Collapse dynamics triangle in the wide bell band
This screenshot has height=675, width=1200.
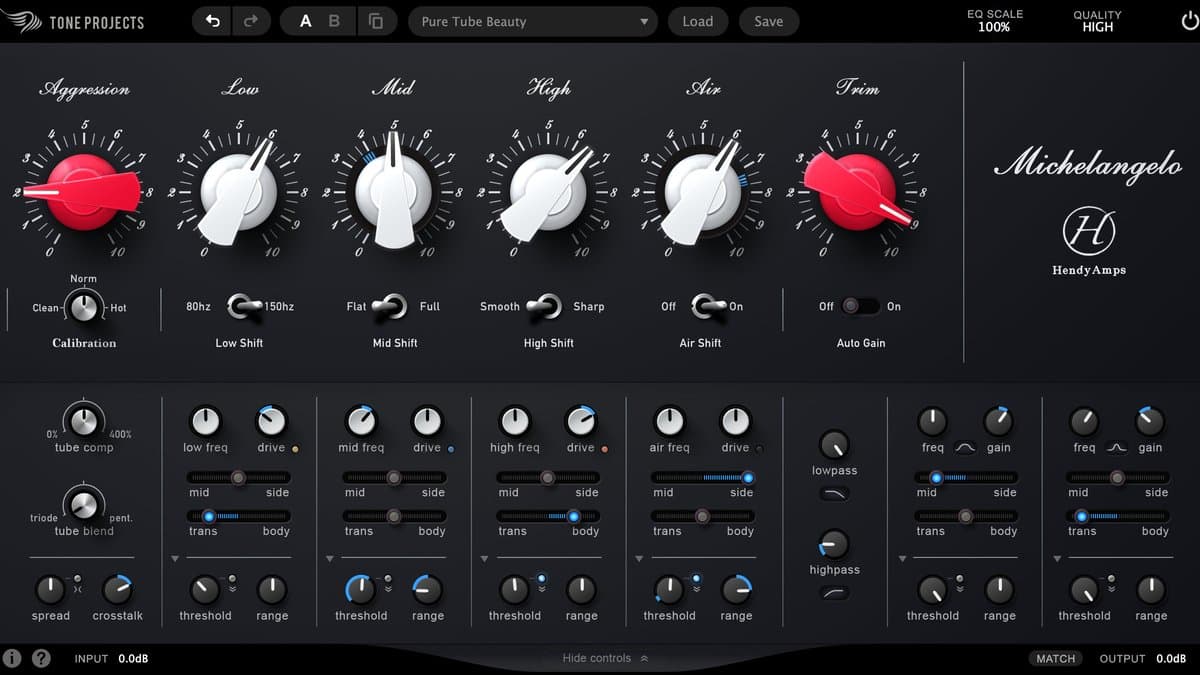[x=903, y=559]
